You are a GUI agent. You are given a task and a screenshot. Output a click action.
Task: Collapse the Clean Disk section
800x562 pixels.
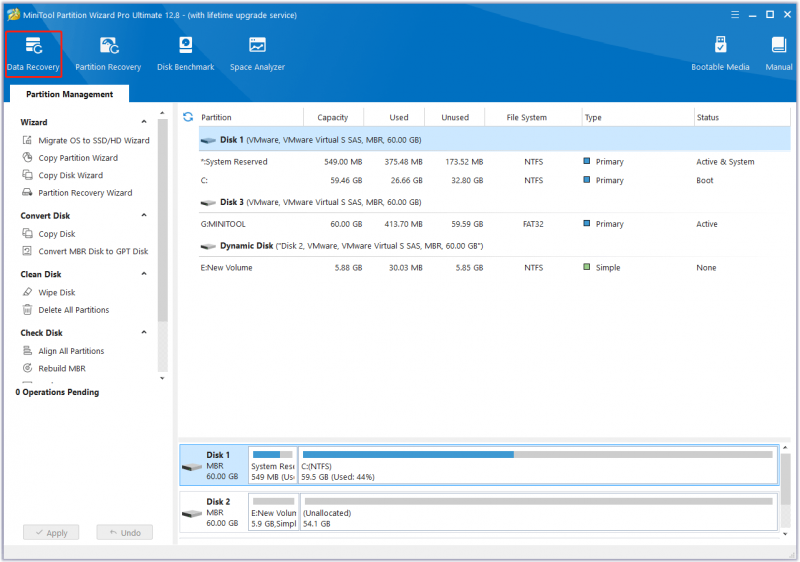click(144, 274)
